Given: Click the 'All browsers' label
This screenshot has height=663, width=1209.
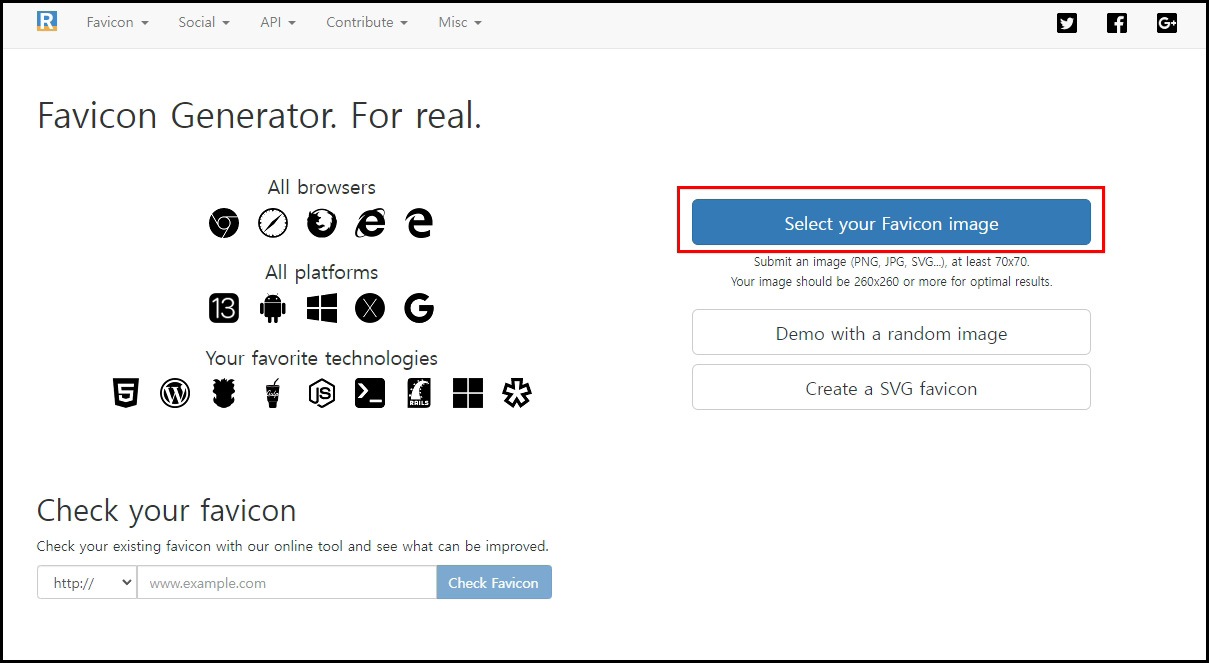Looking at the screenshot, I should point(322,187).
